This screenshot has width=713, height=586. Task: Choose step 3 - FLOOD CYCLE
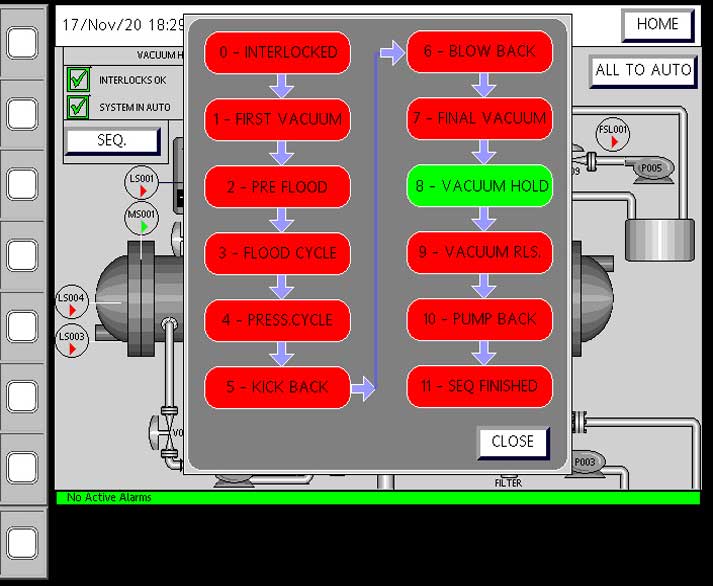277,253
